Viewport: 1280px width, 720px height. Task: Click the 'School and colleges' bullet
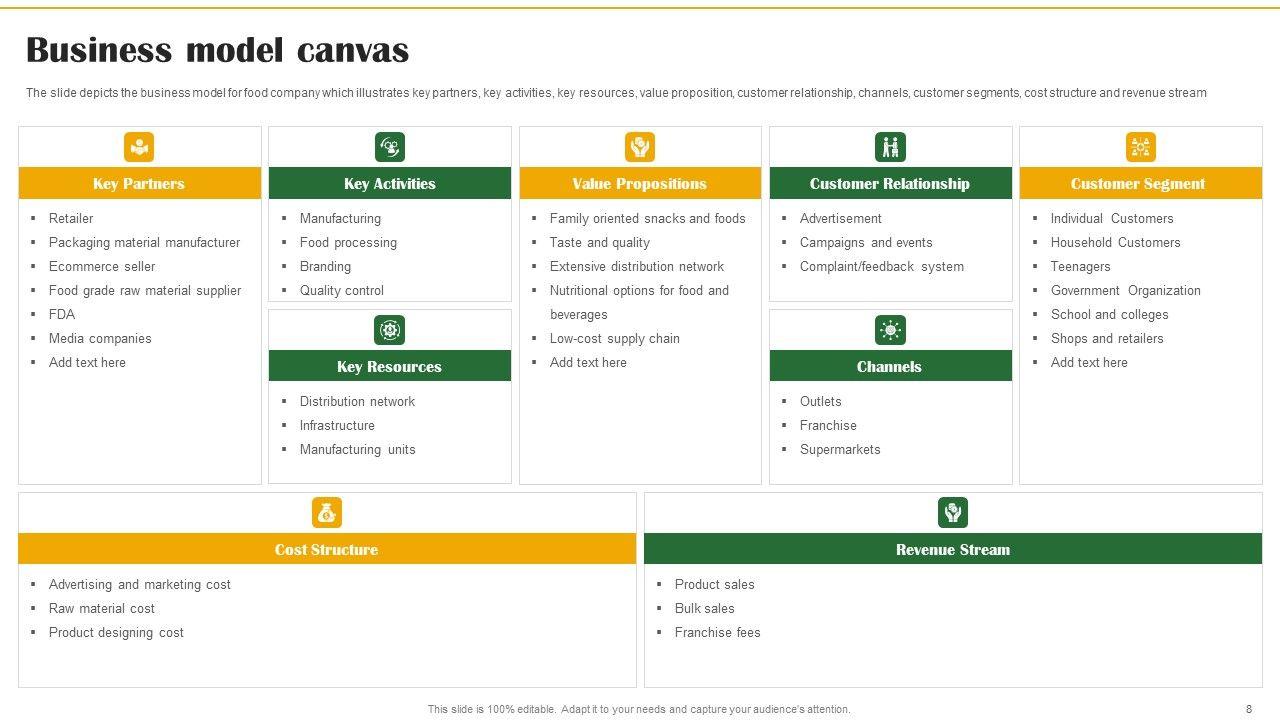pyautogui.click(x=1109, y=314)
